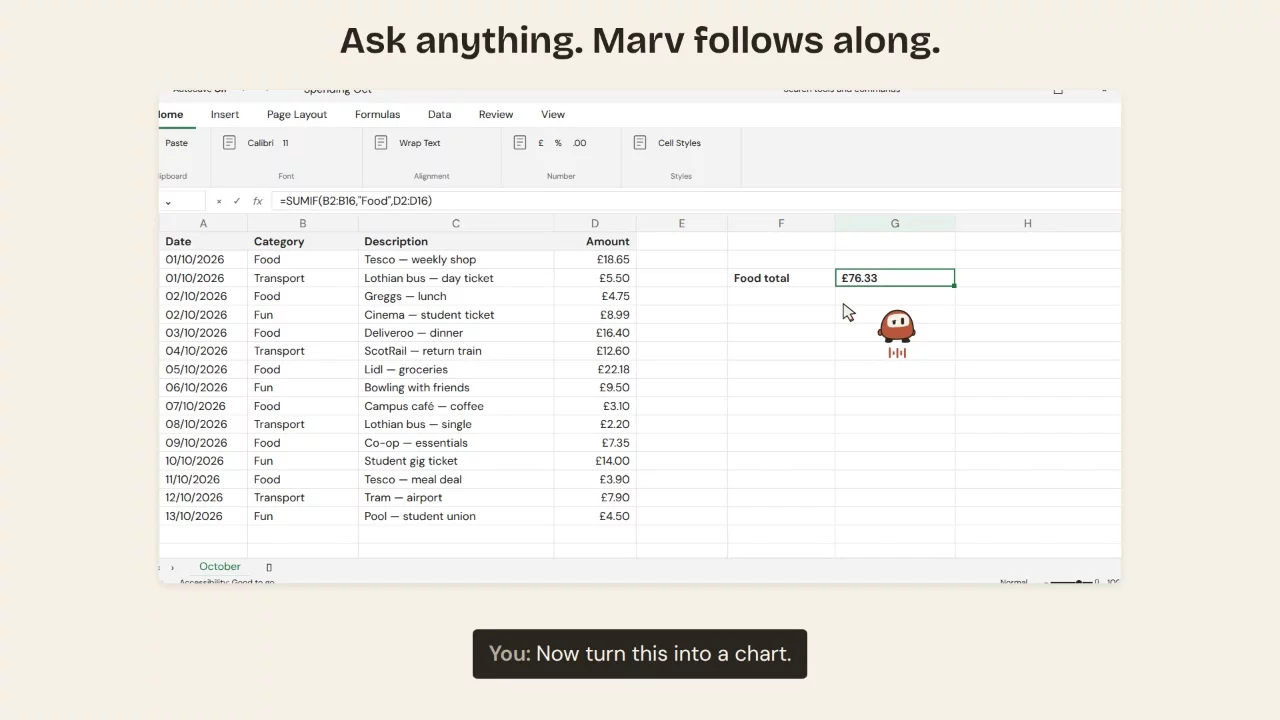Click the "Tesco — weekly shop" description cell
Screen dimensions: 1280x720
456,260
